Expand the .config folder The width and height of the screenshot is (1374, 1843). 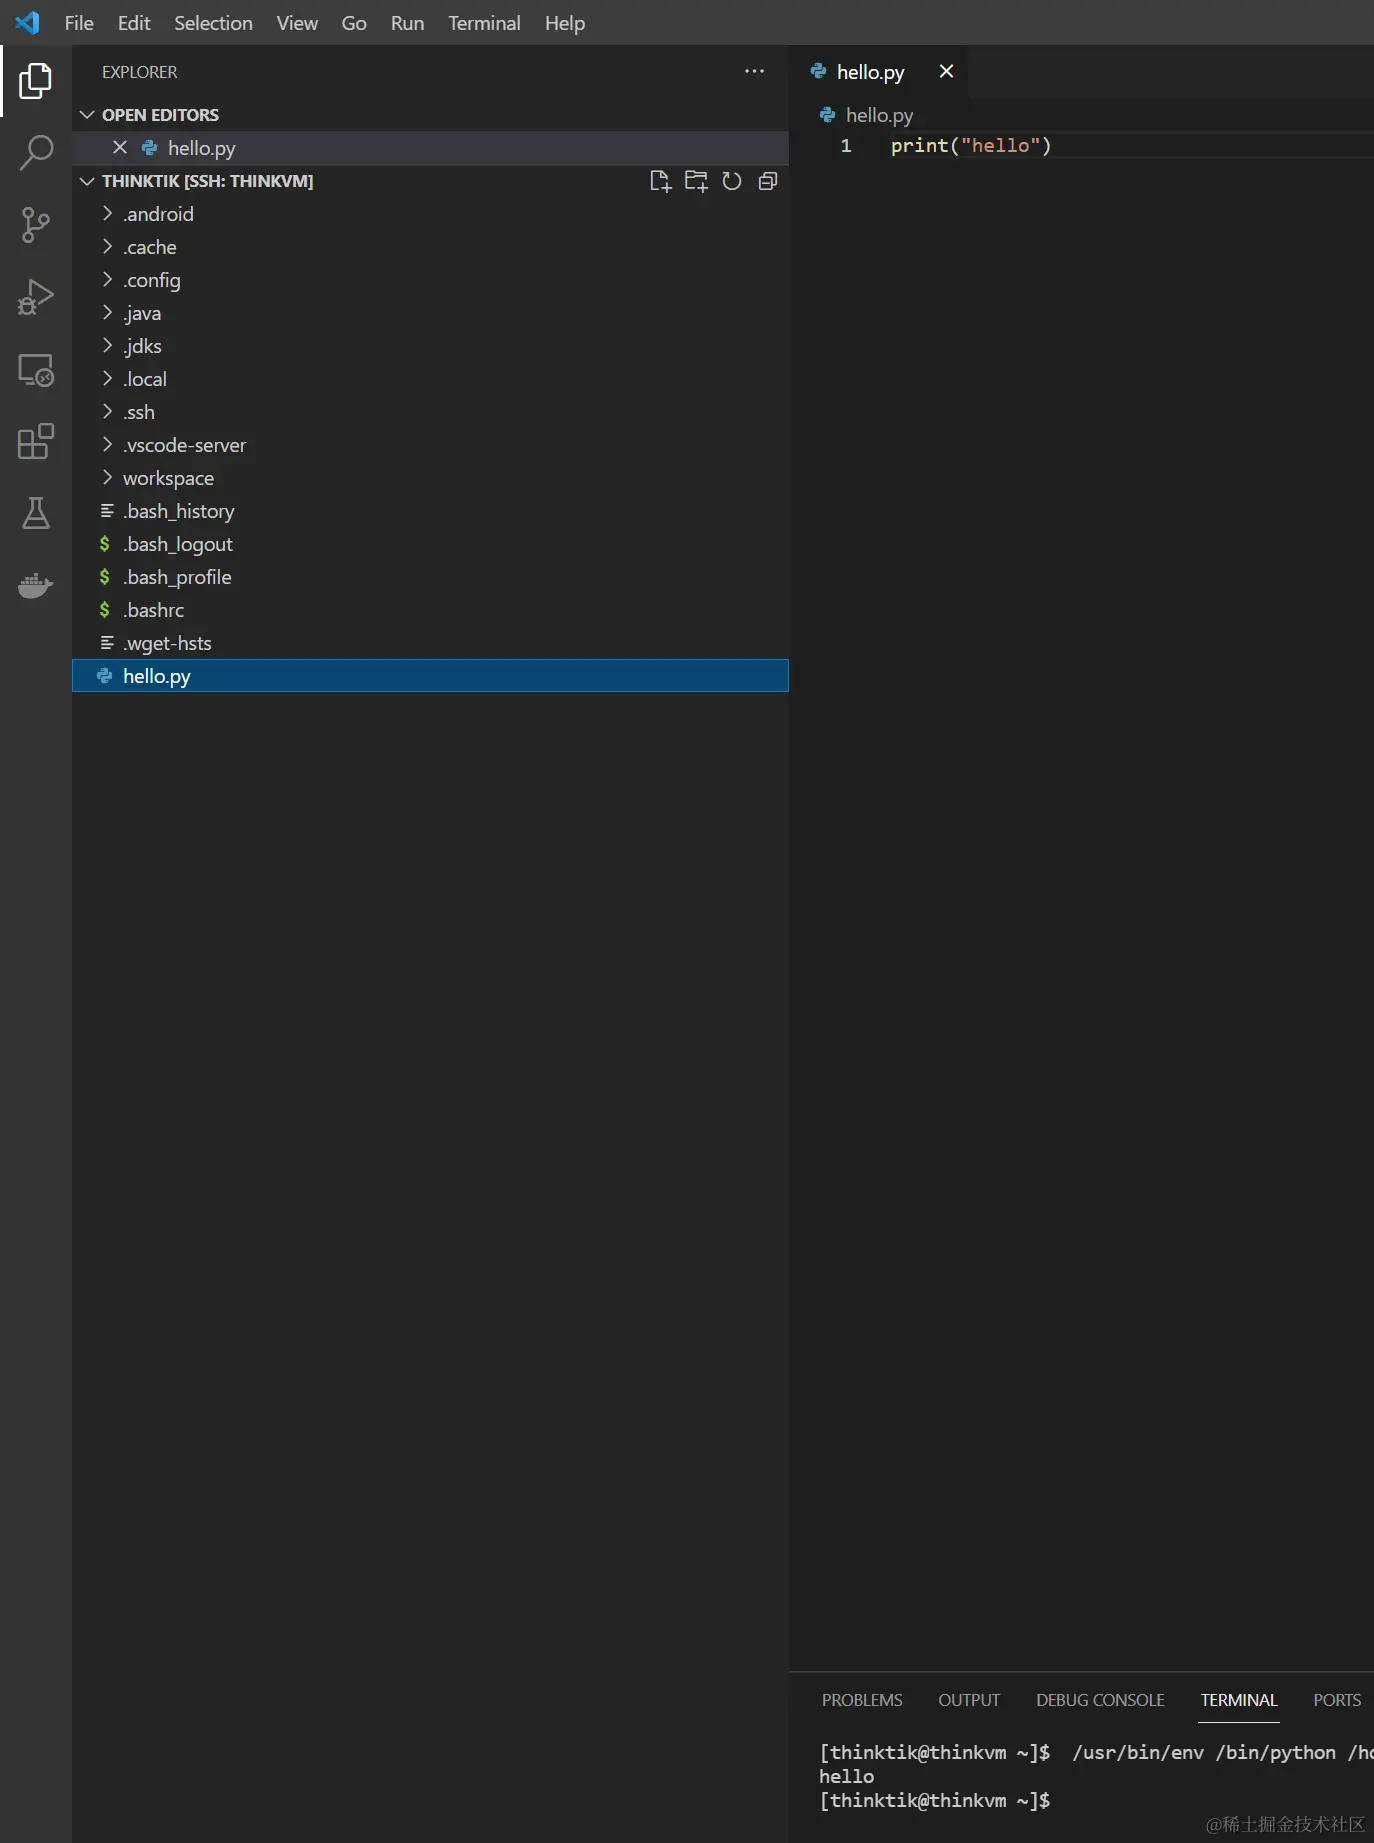430,280
